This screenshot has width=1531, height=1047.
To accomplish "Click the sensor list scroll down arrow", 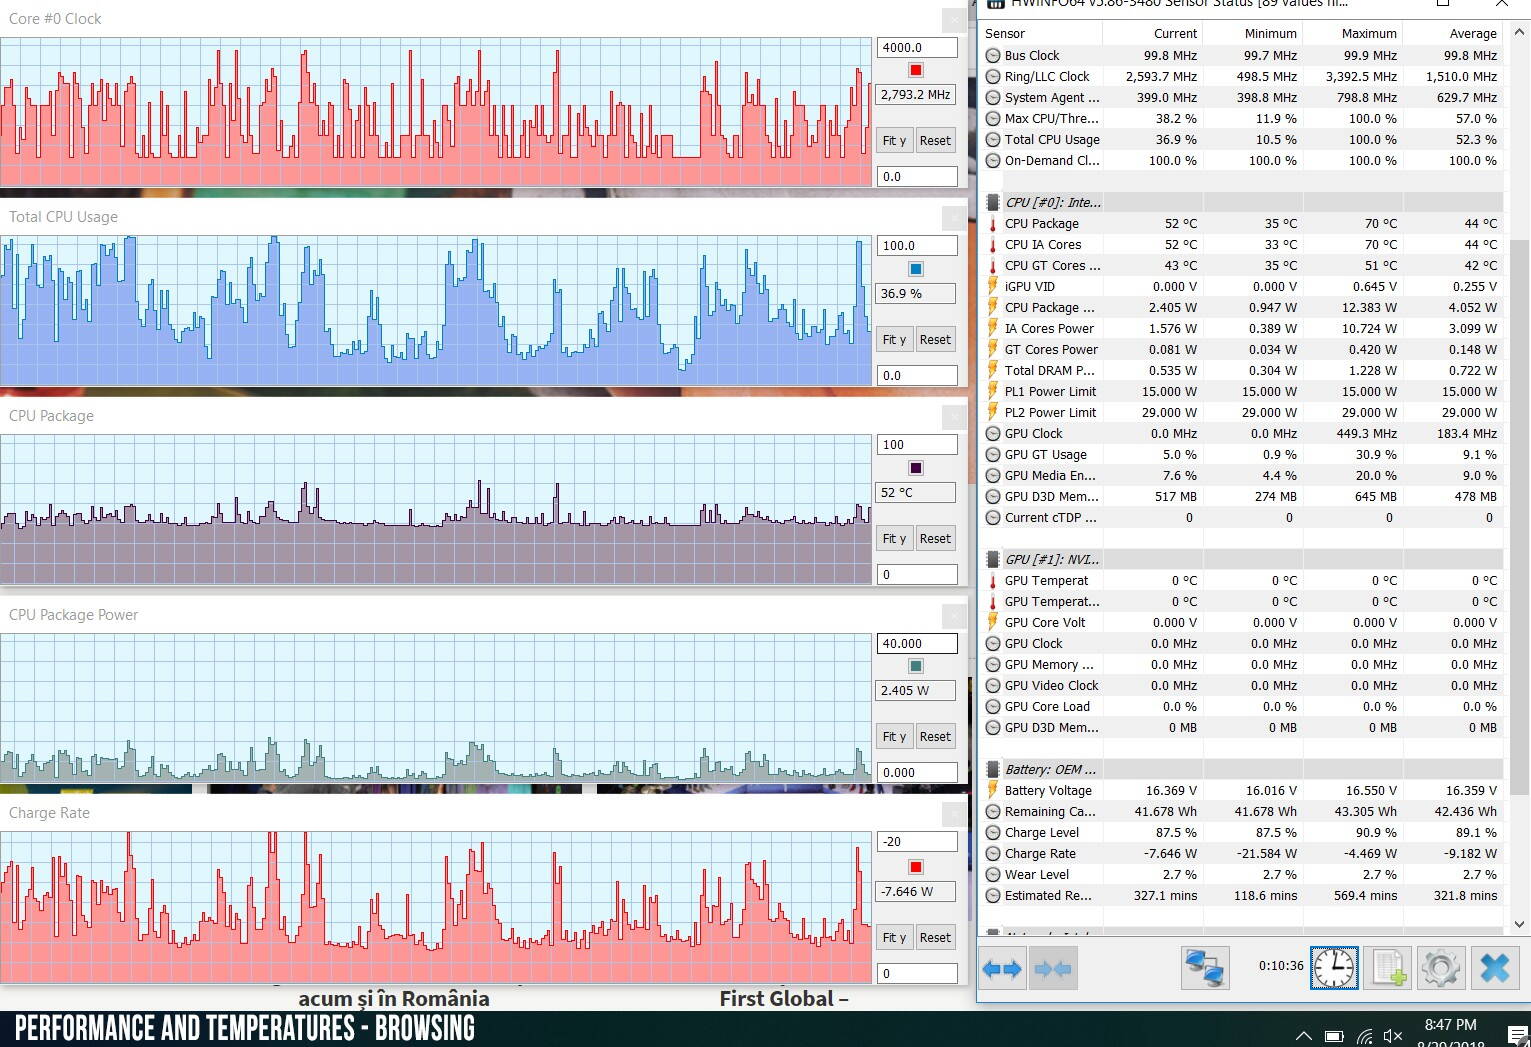I will 1521,924.
